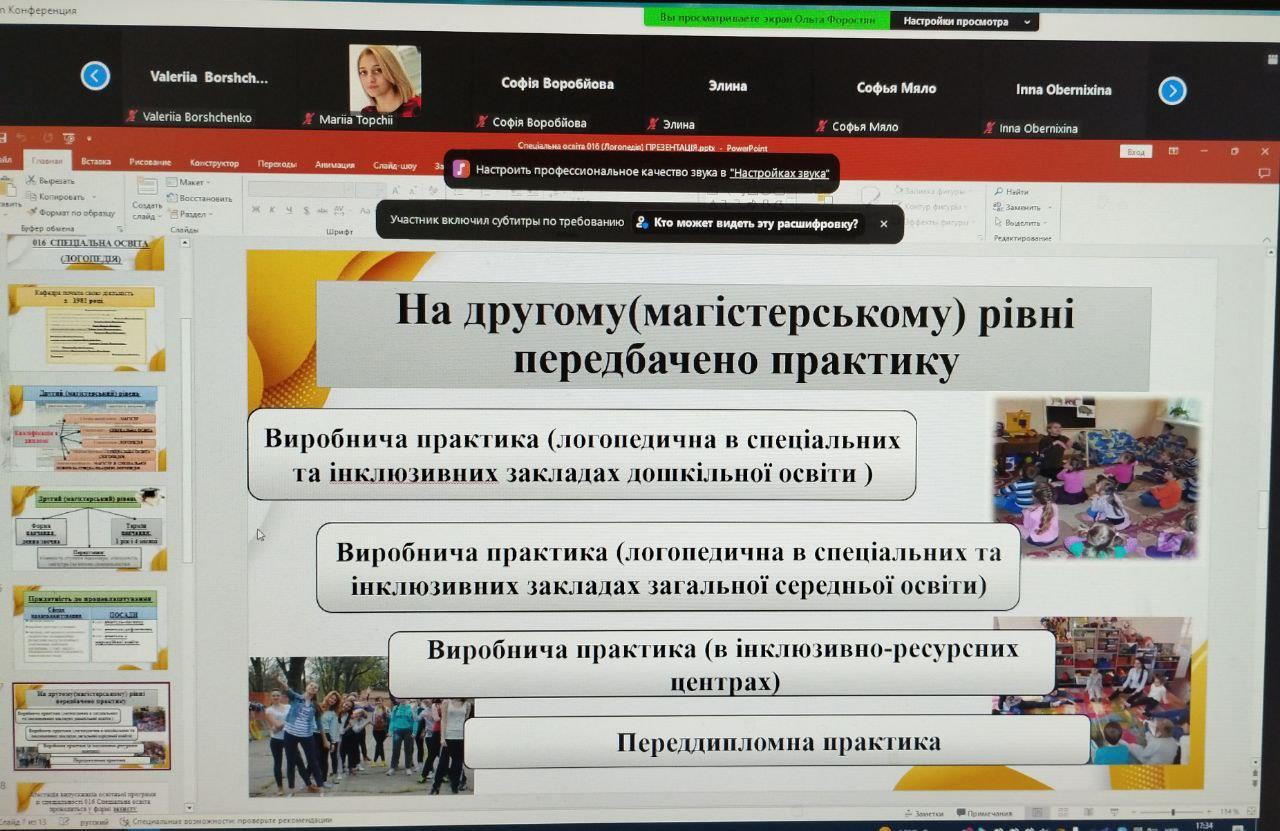Switch to Reading view in status bar
Viewport: 1280px width, 831px height.
1089,812
